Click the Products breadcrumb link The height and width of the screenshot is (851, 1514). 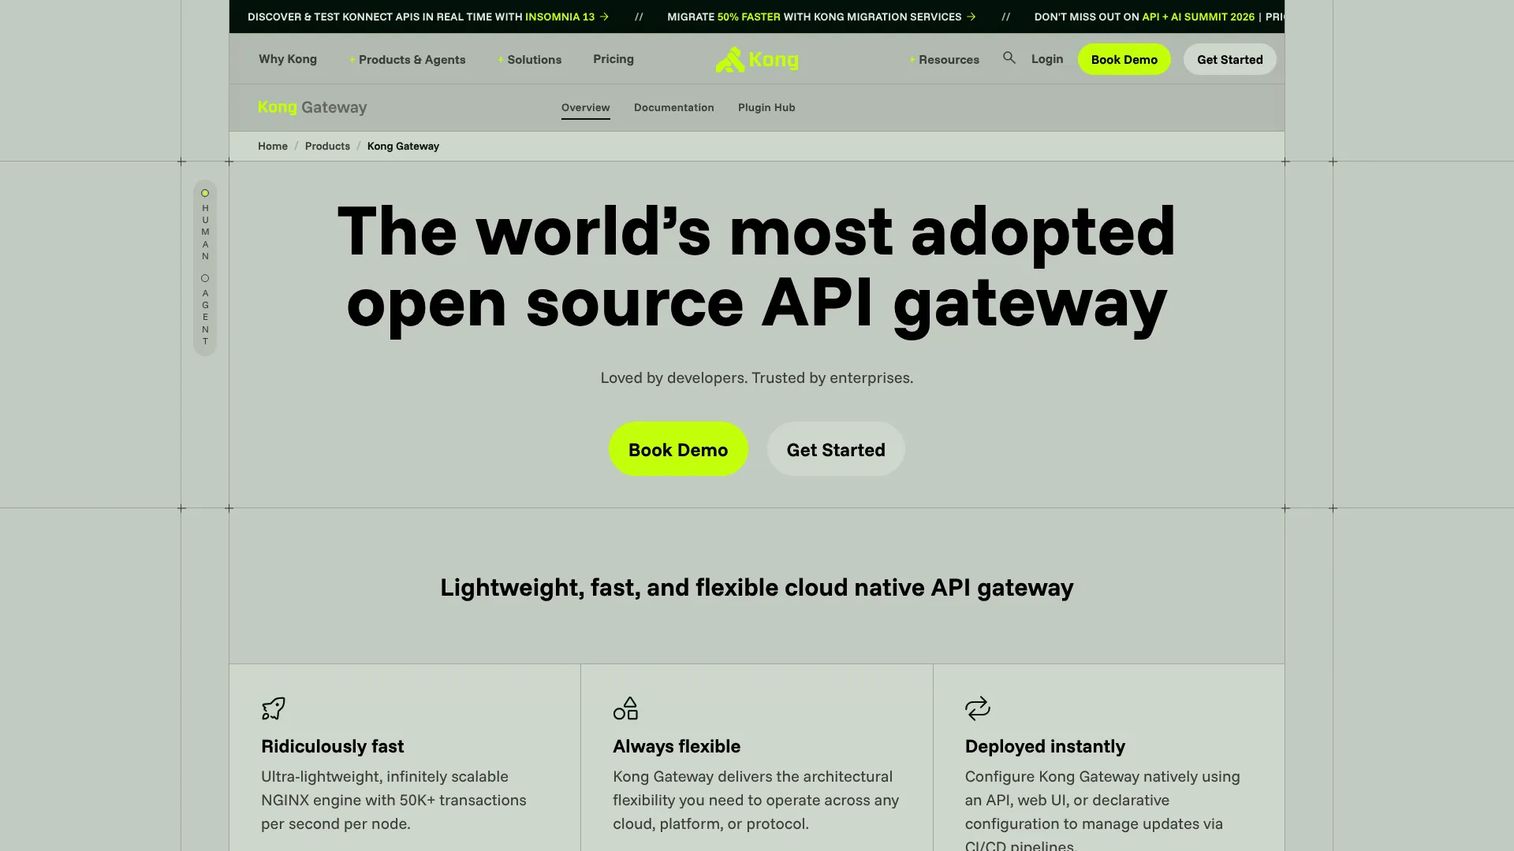[327, 146]
